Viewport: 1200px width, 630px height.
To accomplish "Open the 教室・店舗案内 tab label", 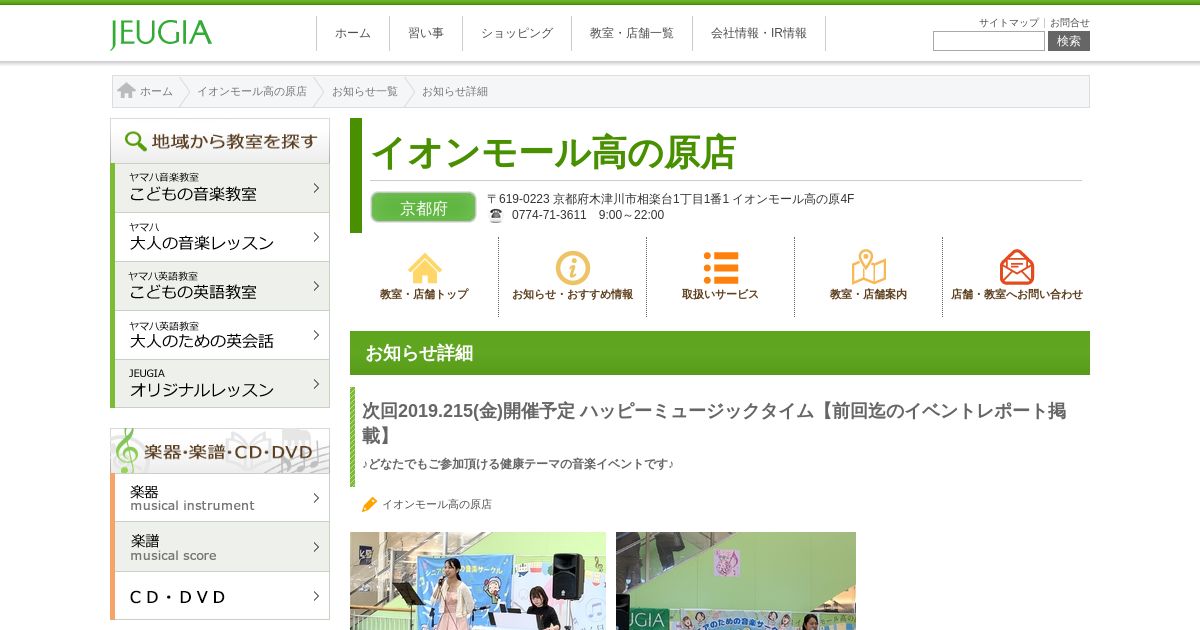I will tap(869, 294).
